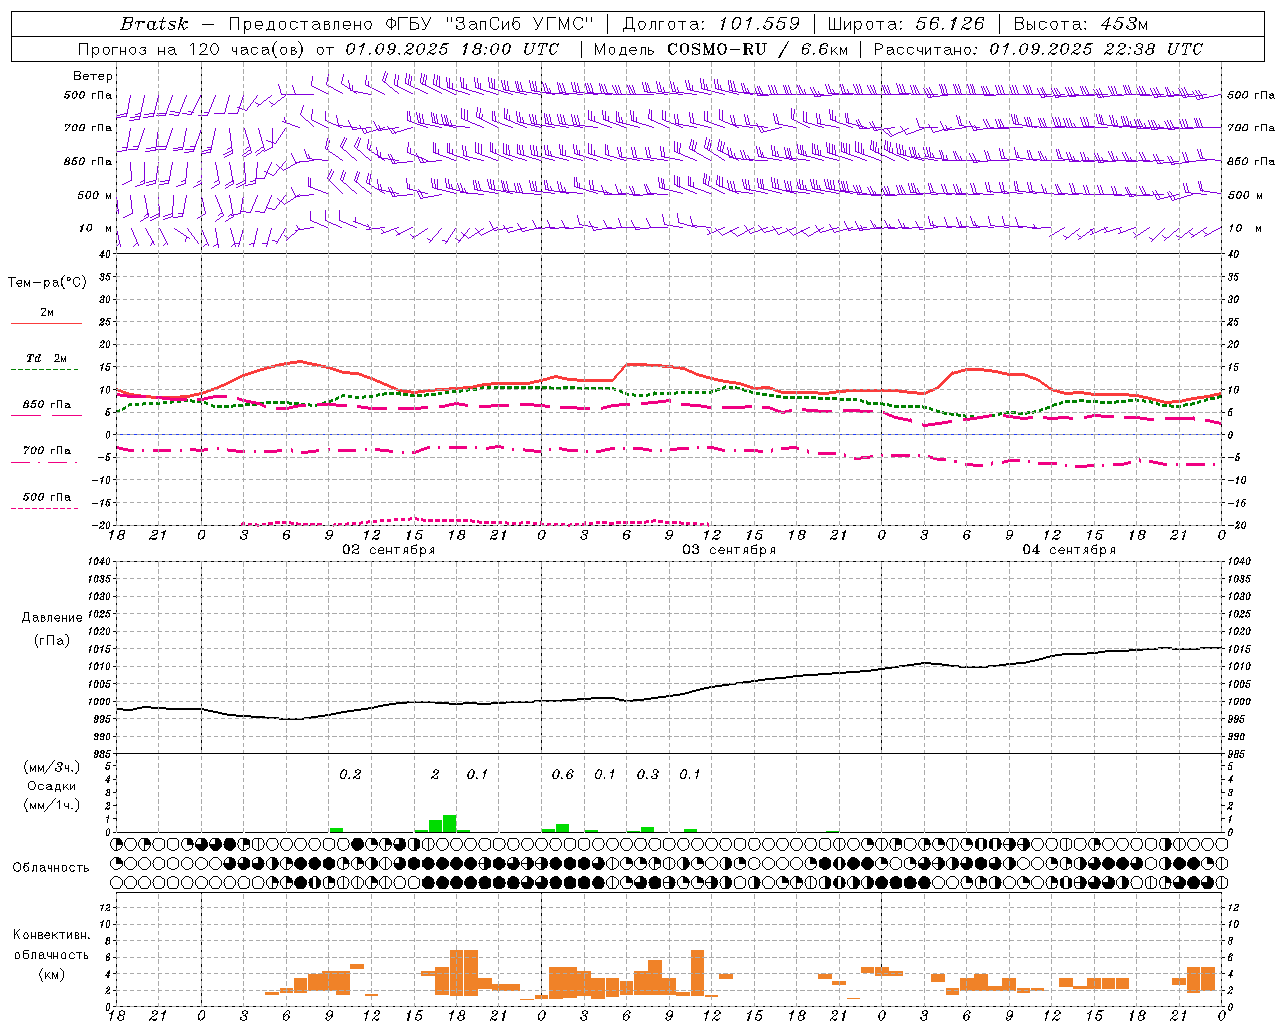Click the 'Широта: 56.126' value
Image resolution: width=1280 pixels, height=1024 pixels.
pyautogui.click(x=906, y=23)
